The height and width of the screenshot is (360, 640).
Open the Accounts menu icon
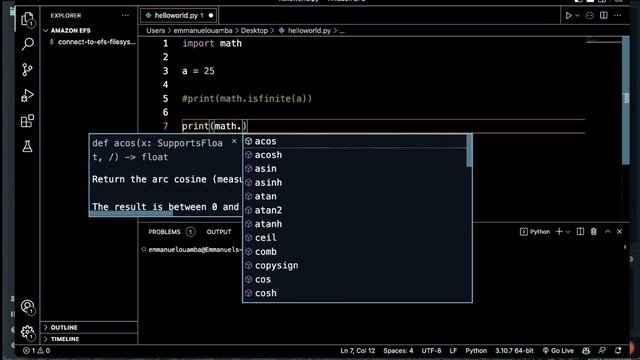[27, 307]
